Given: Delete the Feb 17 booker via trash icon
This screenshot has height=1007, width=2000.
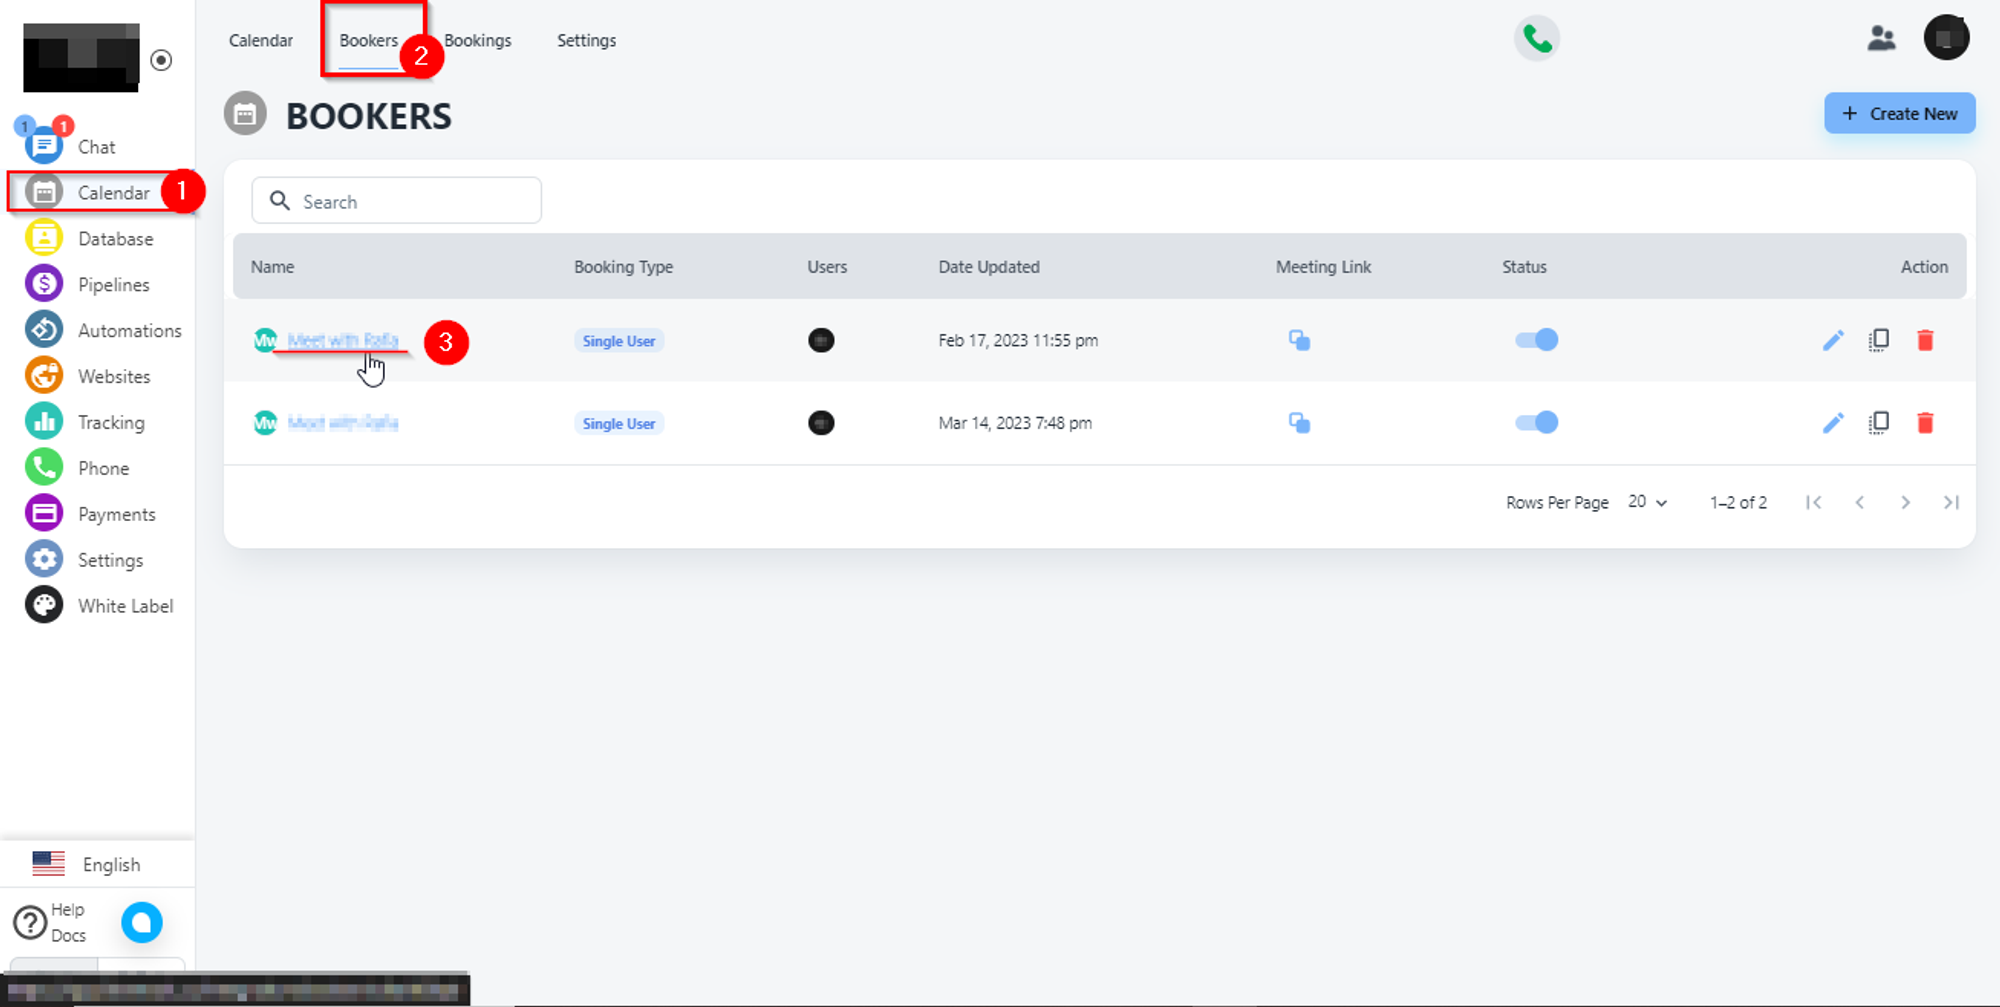Looking at the screenshot, I should coord(1925,341).
